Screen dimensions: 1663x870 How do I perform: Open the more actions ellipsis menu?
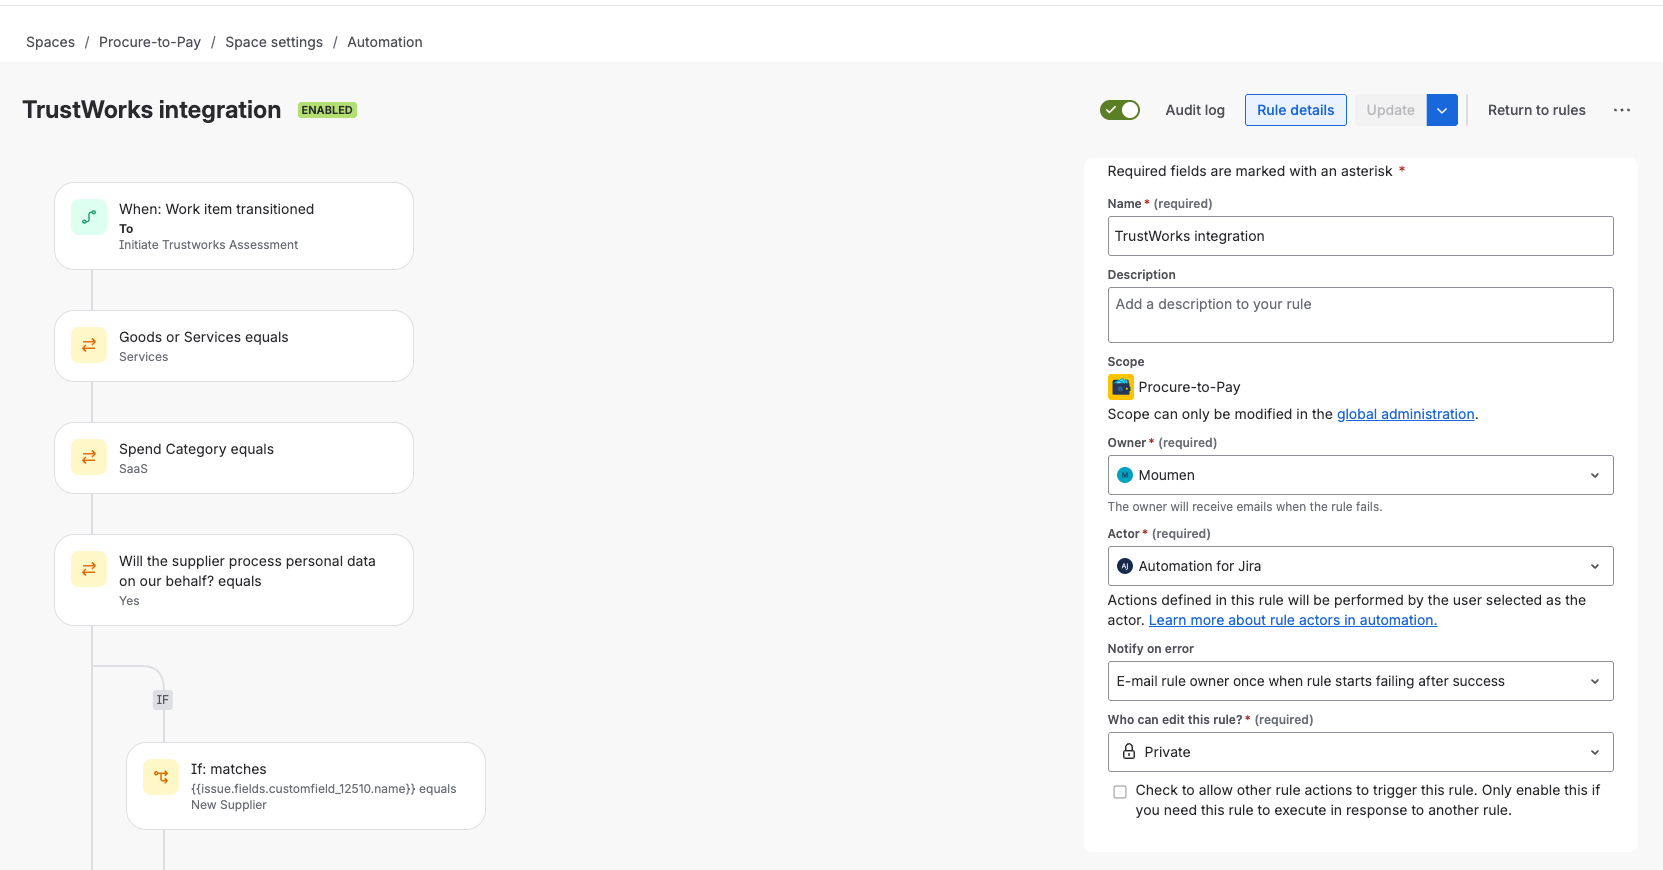coord(1622,110)
